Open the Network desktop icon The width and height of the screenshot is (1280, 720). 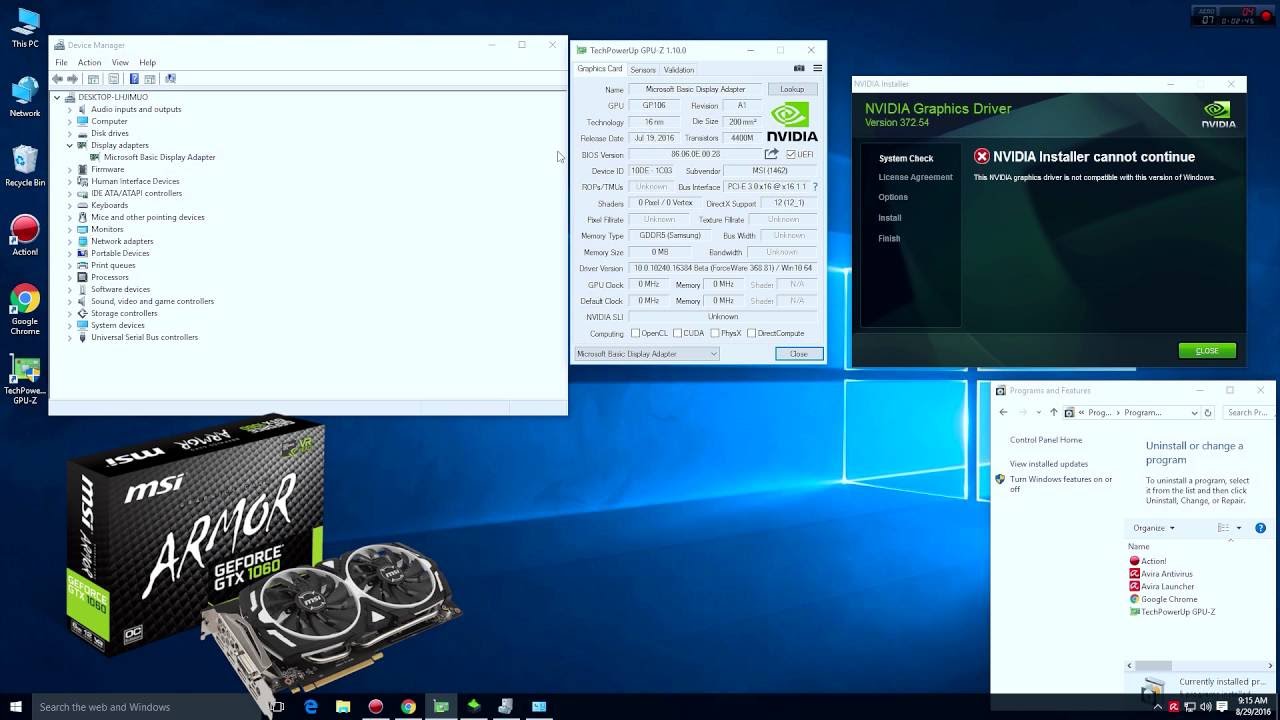[x=25, y=98]
